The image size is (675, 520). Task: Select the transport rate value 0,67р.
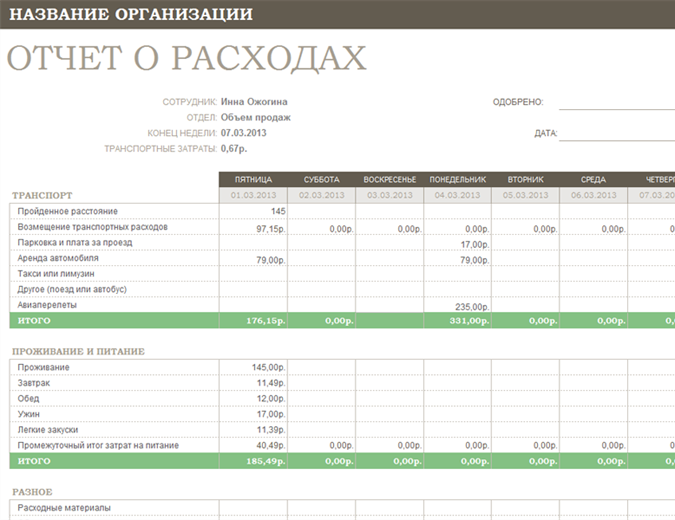pos(234,148)
